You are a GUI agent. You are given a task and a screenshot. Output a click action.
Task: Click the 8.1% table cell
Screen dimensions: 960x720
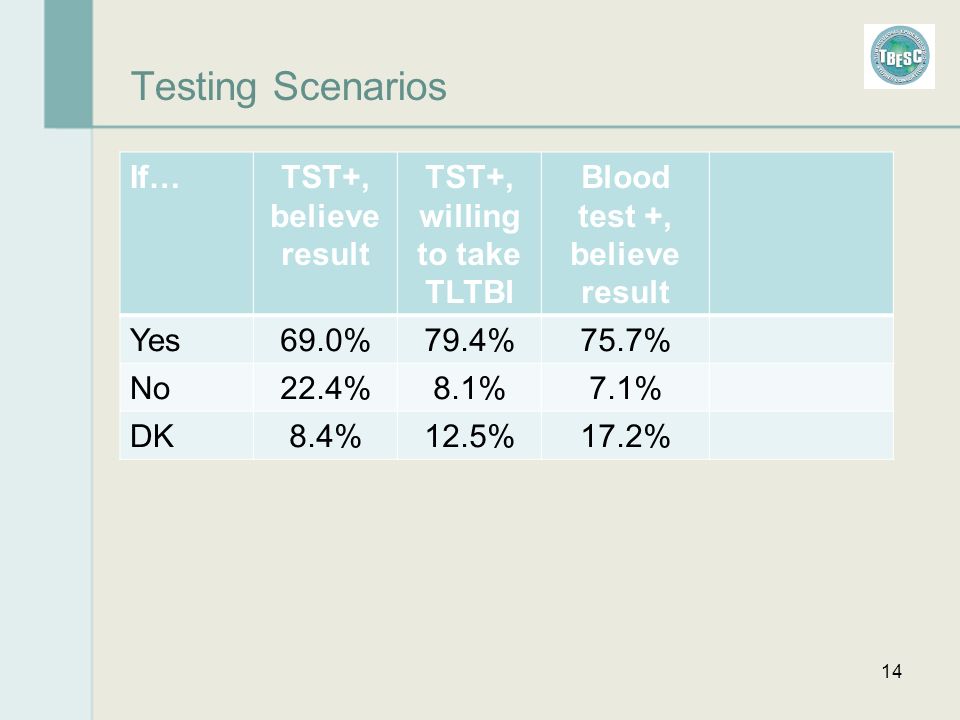(x=469, y=387)
